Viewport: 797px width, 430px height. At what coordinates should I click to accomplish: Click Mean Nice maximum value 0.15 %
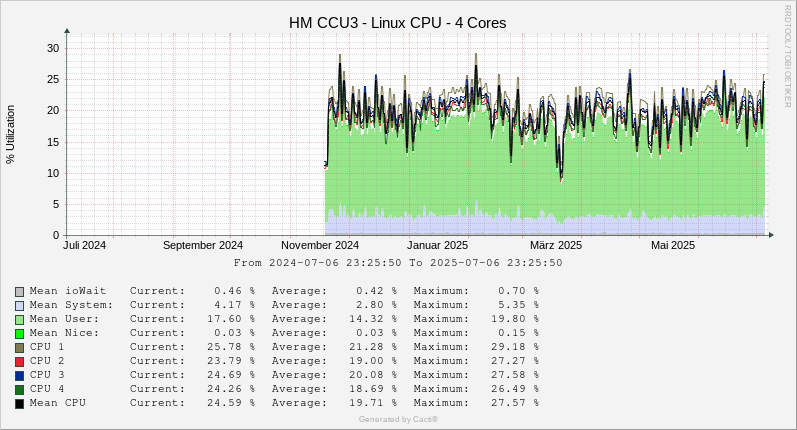(518, 333)
